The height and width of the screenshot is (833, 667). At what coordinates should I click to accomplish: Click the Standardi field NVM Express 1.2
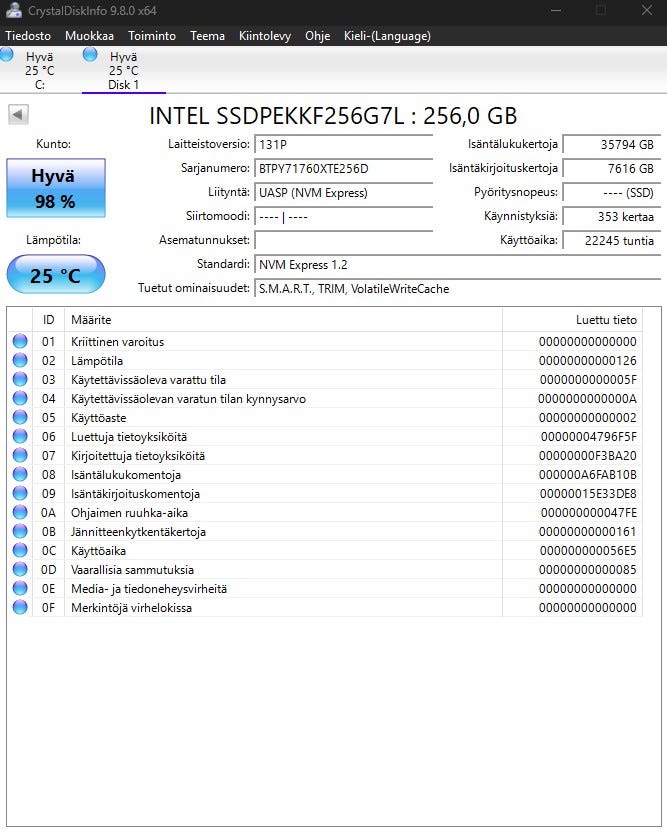[458, 265]
